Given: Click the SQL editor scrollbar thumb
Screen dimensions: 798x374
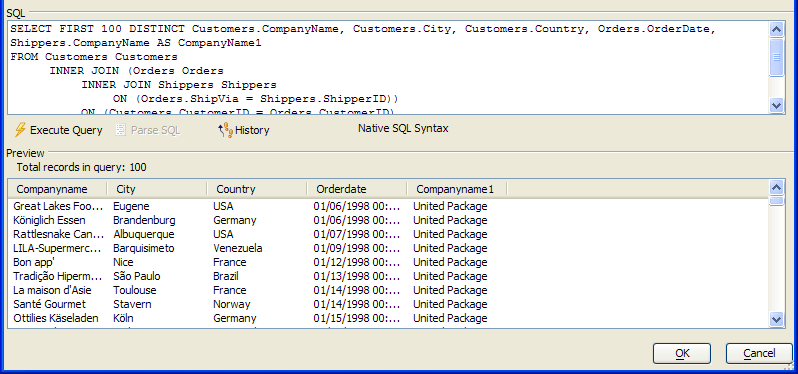Looking at the screenshot, I should tap(776, 57).
